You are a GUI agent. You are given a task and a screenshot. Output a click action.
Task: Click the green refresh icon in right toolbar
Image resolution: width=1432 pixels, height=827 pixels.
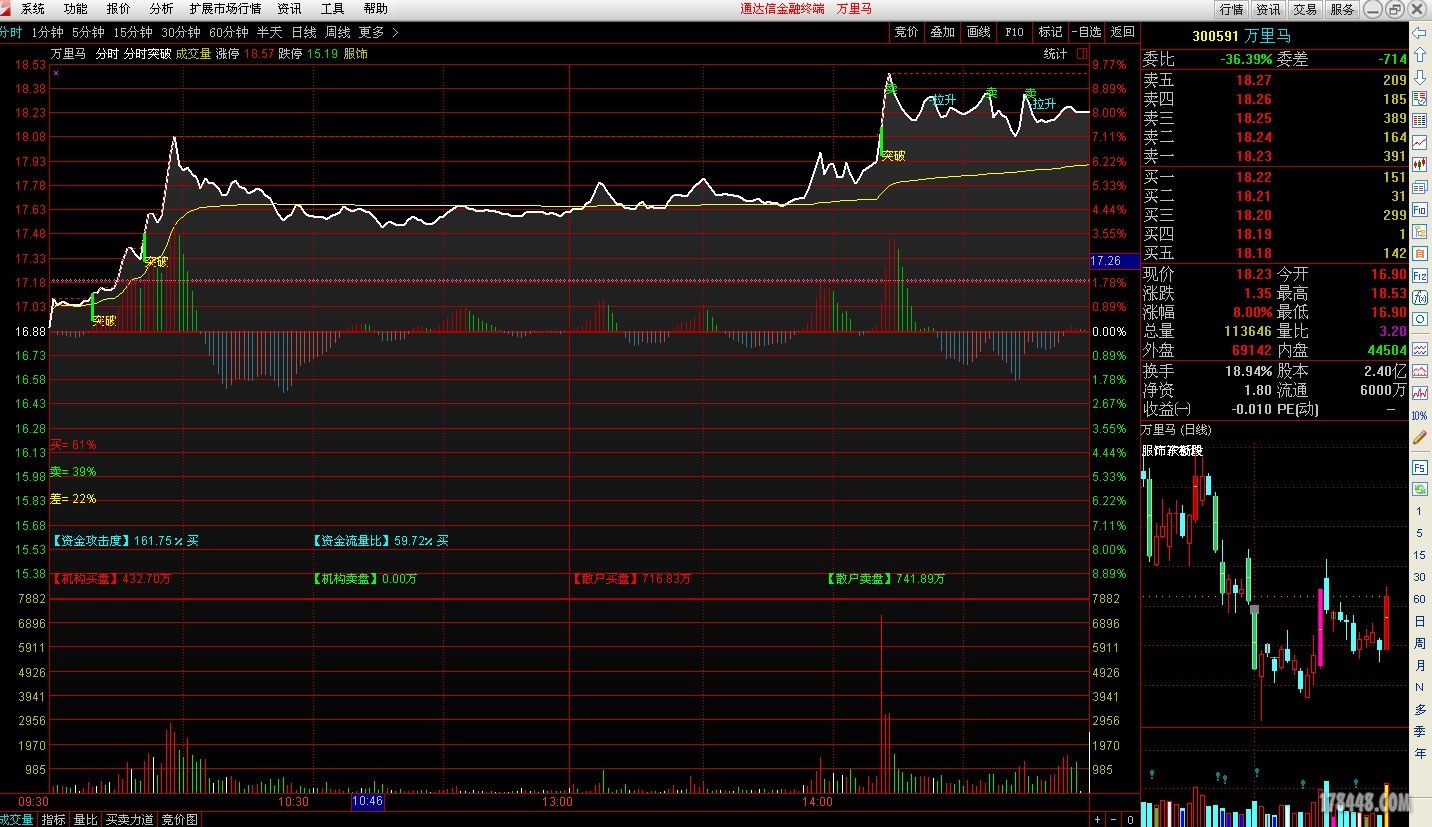point(1419,488)
